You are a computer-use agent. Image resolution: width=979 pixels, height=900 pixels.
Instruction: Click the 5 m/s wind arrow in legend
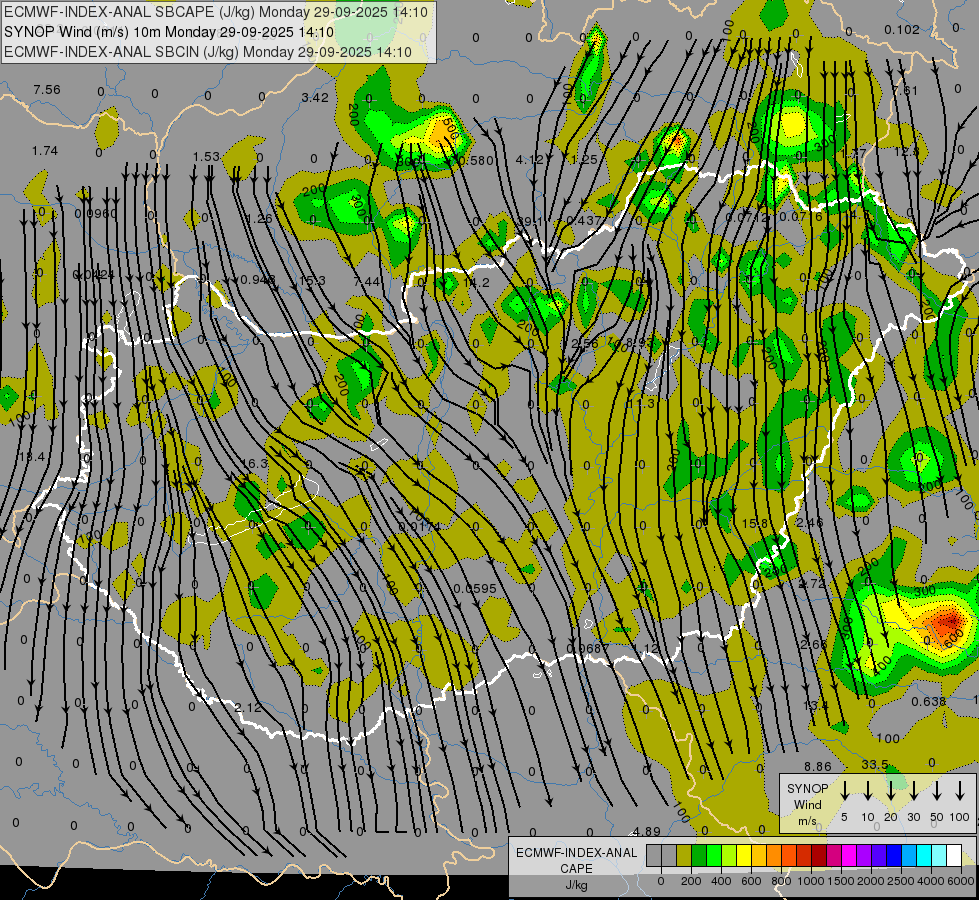[x=845, y=790]
